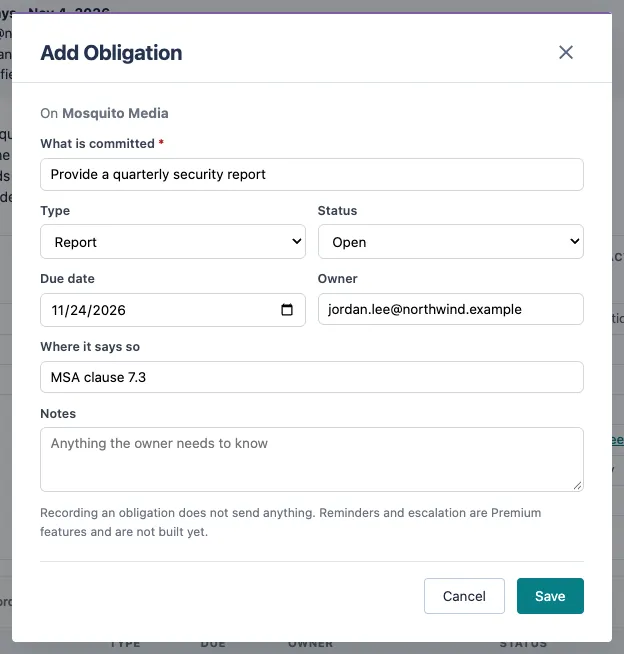Click the What is committed text field

pyautogui.click(x=312, y=174)
